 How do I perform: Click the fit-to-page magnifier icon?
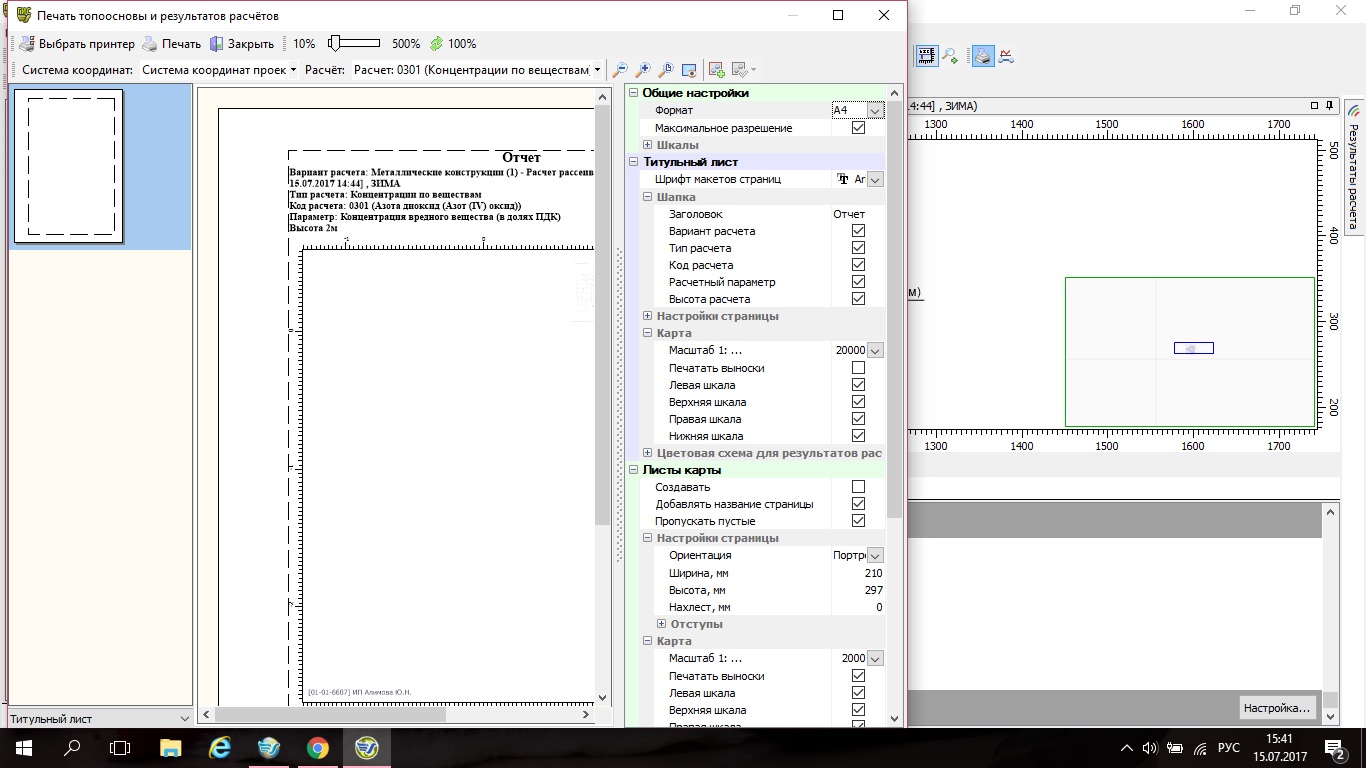pos(666,70)
